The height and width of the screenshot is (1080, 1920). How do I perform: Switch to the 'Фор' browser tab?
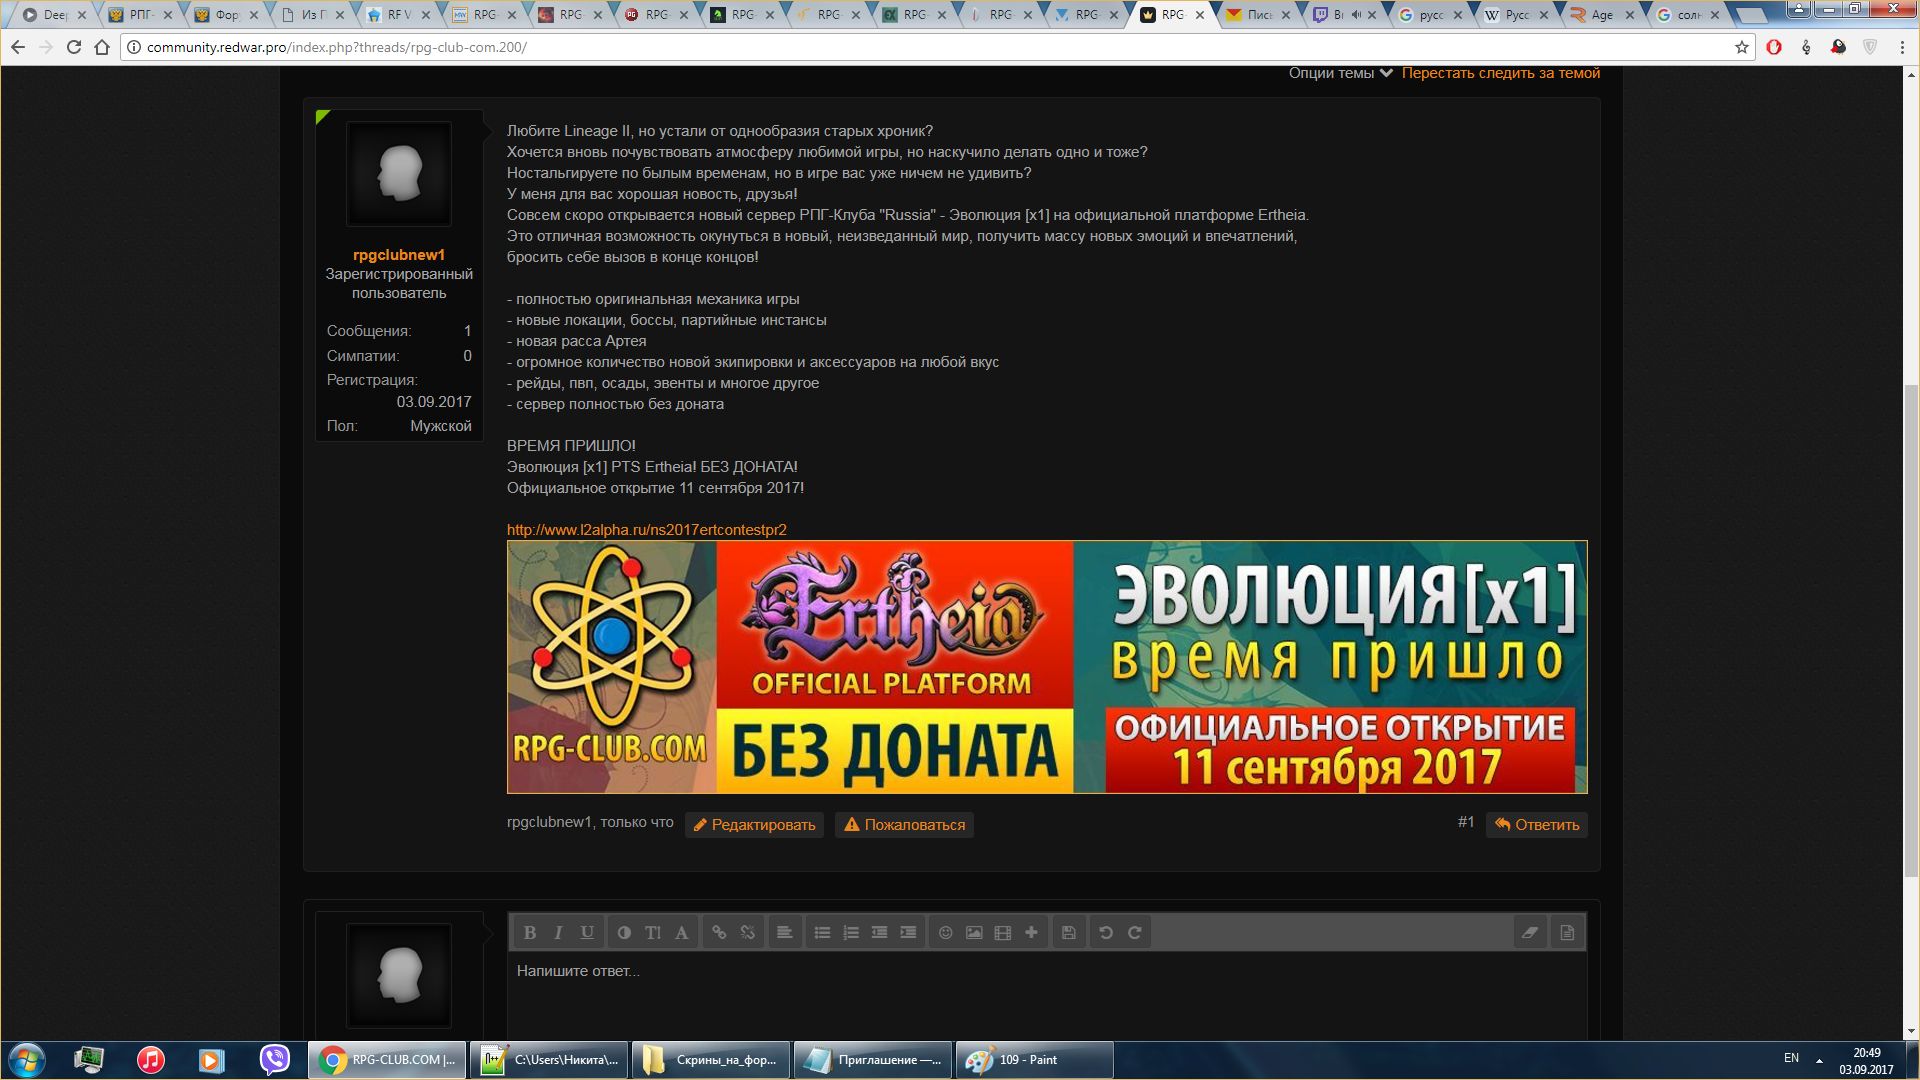pyautogui.click(x=228, y=15)
